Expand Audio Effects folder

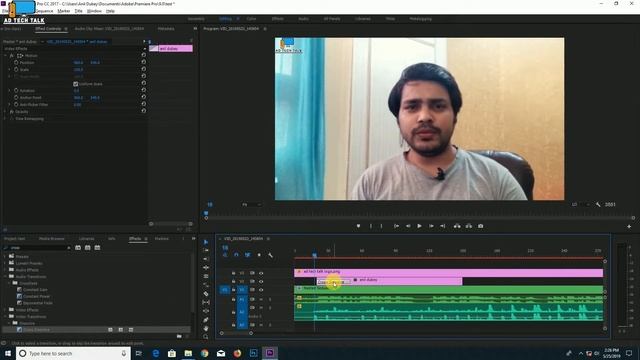(5, 270)
